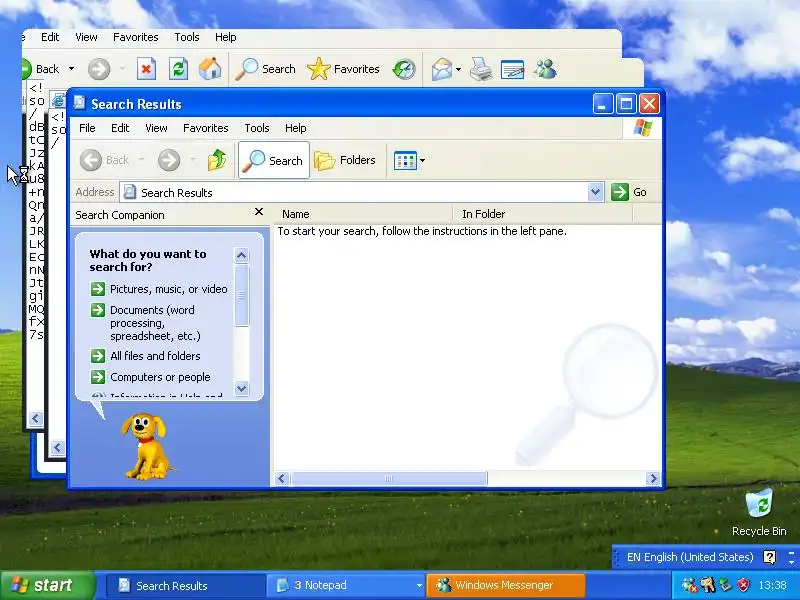This screenshot has height=600, width=800.
Task: Click the Go button next to Address bar
Action: point(629,192)
